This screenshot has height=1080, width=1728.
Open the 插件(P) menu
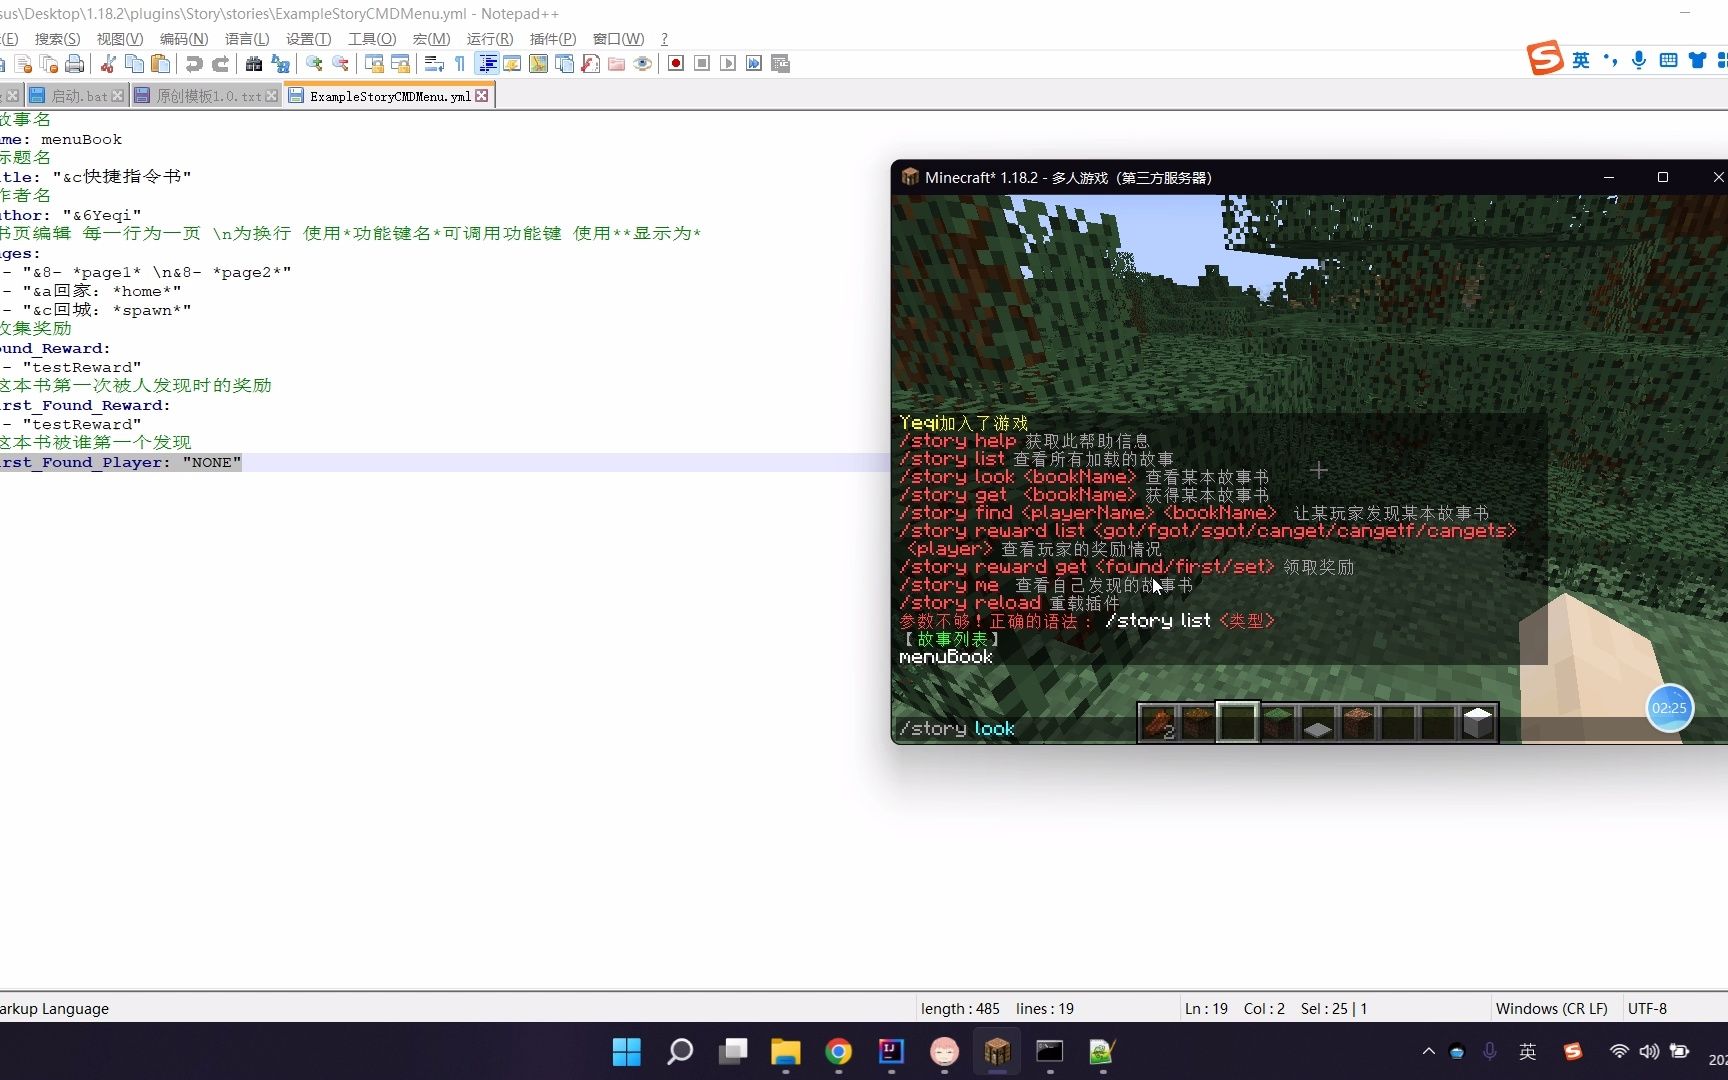pyautogui.click(x=553, y=39)
